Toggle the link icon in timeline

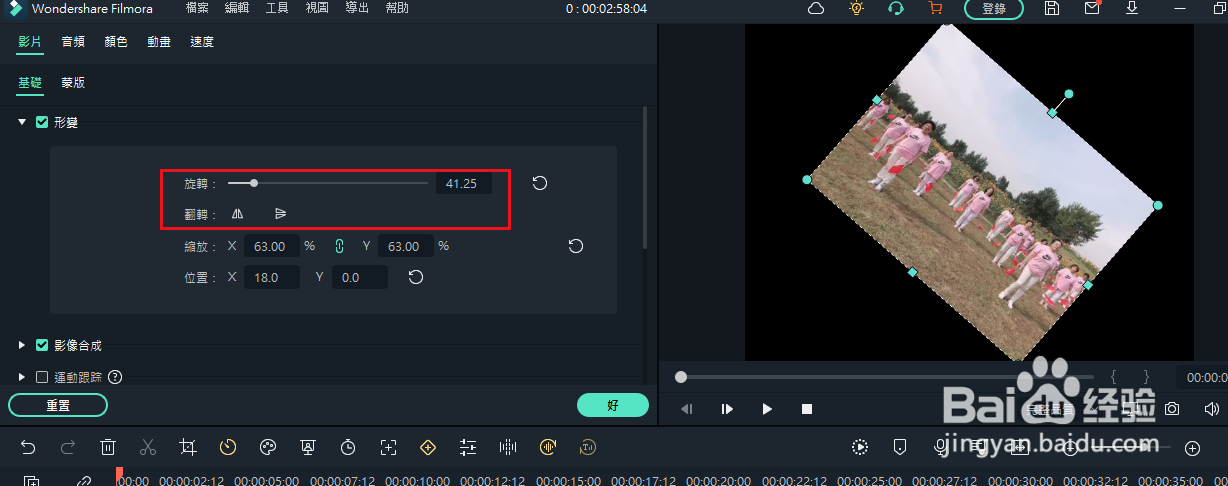point(85,481)
